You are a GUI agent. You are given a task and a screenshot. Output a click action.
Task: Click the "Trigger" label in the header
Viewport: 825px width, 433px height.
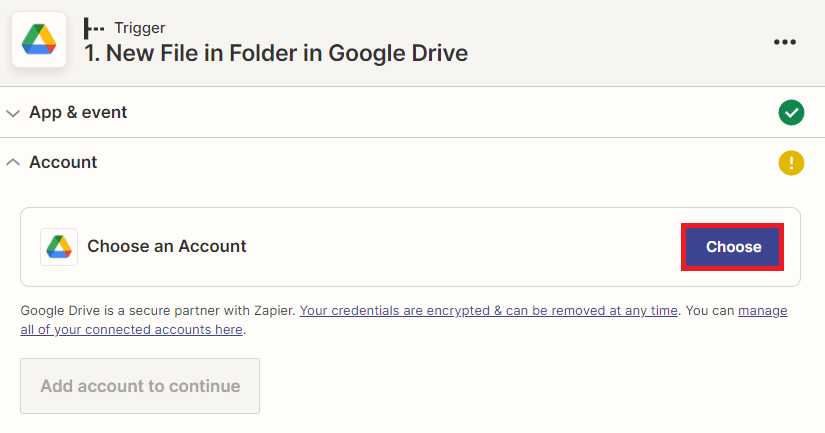[140, 28]
